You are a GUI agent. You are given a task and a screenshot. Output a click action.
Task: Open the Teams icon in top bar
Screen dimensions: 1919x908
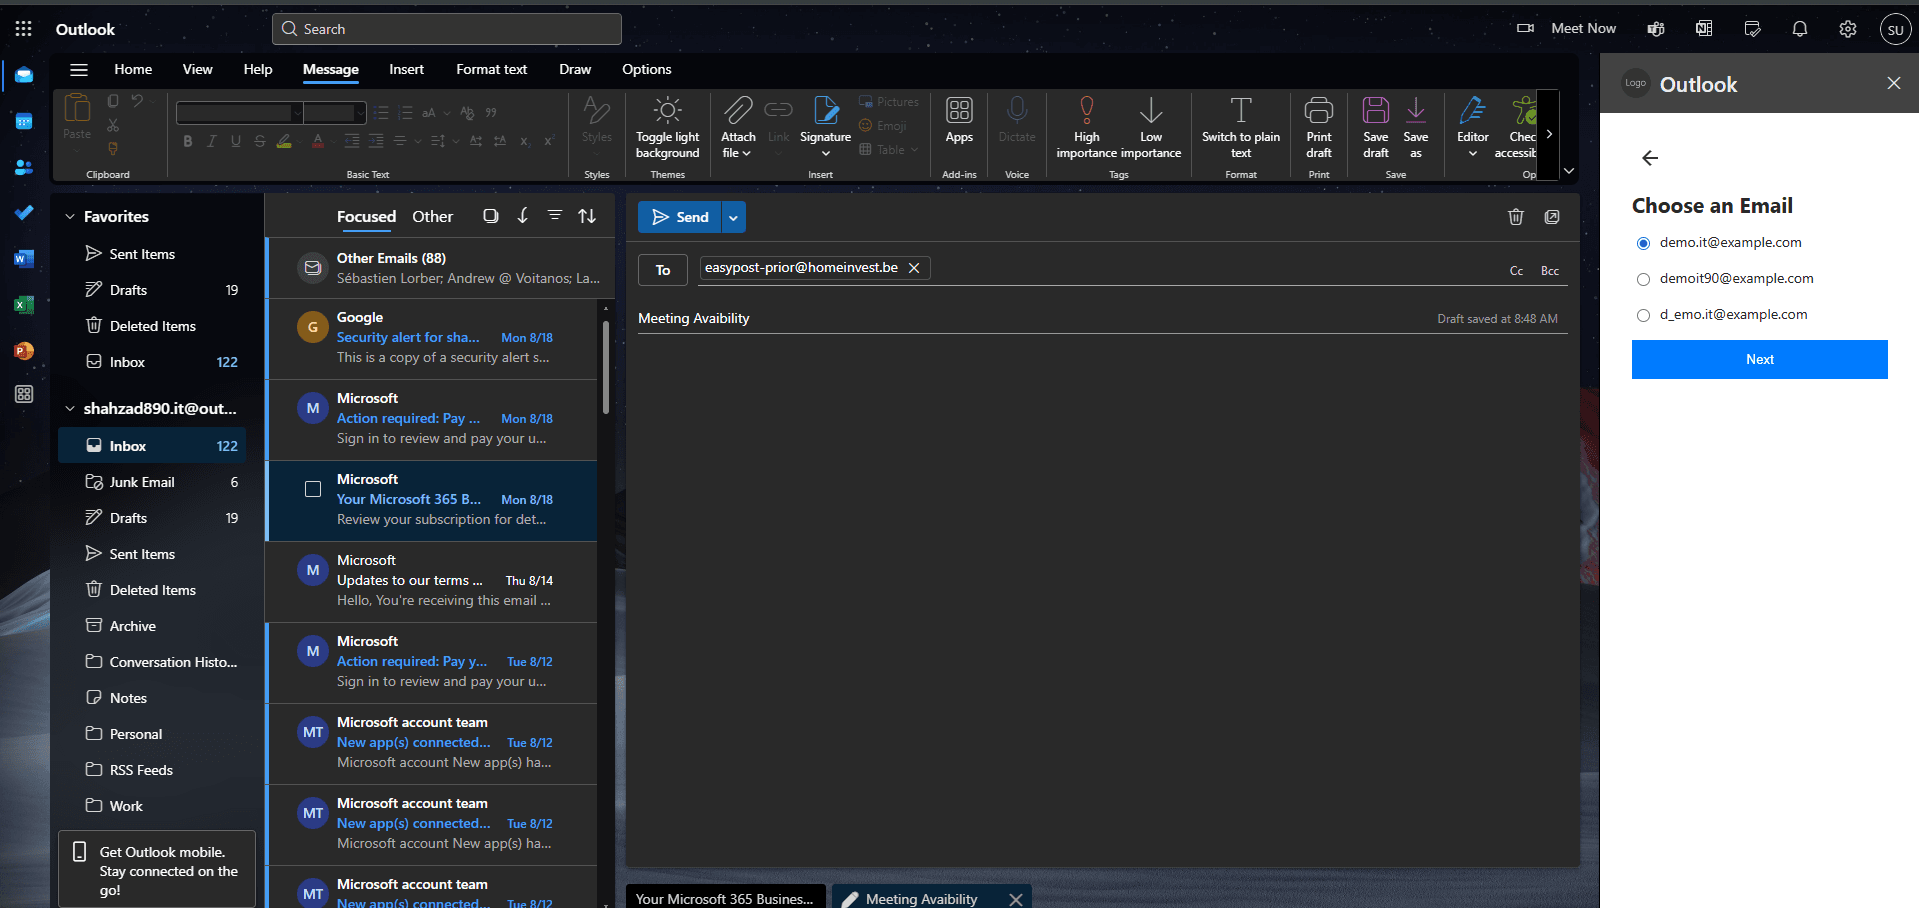coord(1656,29)
